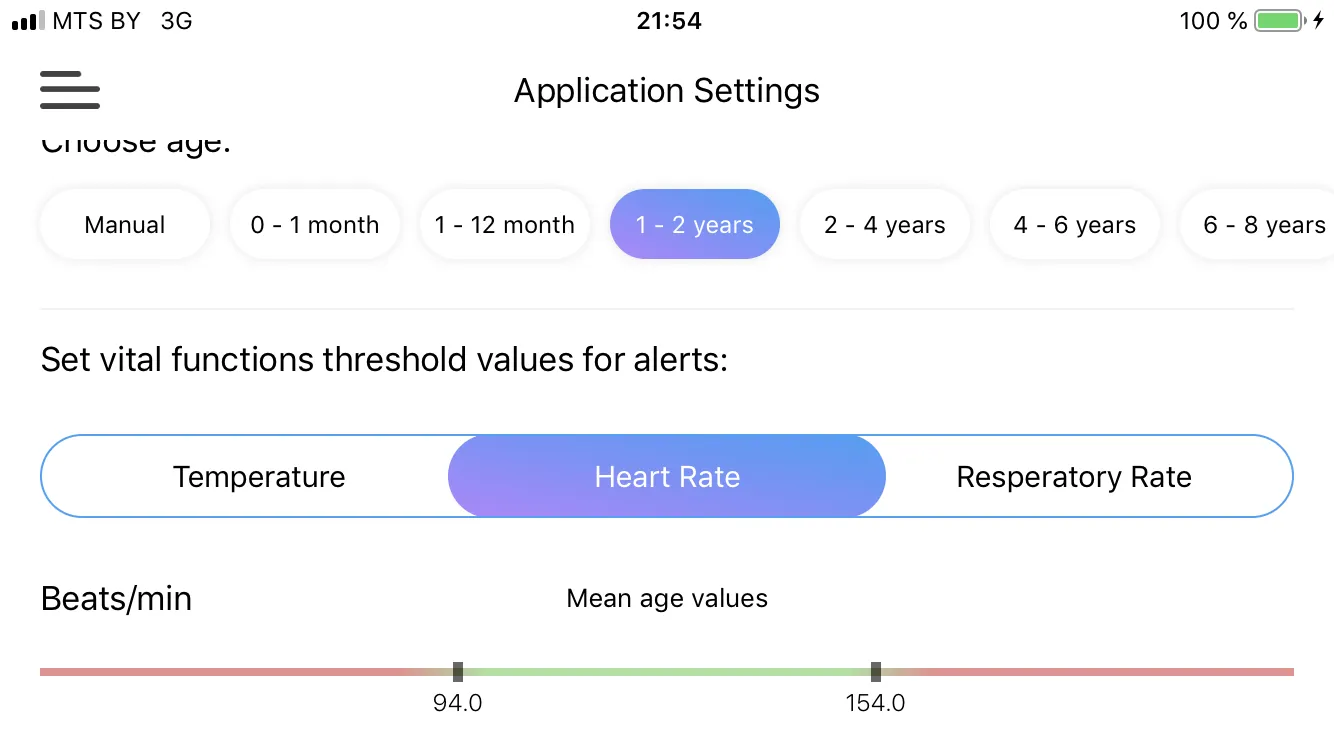Pick the 4 - 6 years age chip
The width and height of the screenshot is (1334, 750).
1075,225
